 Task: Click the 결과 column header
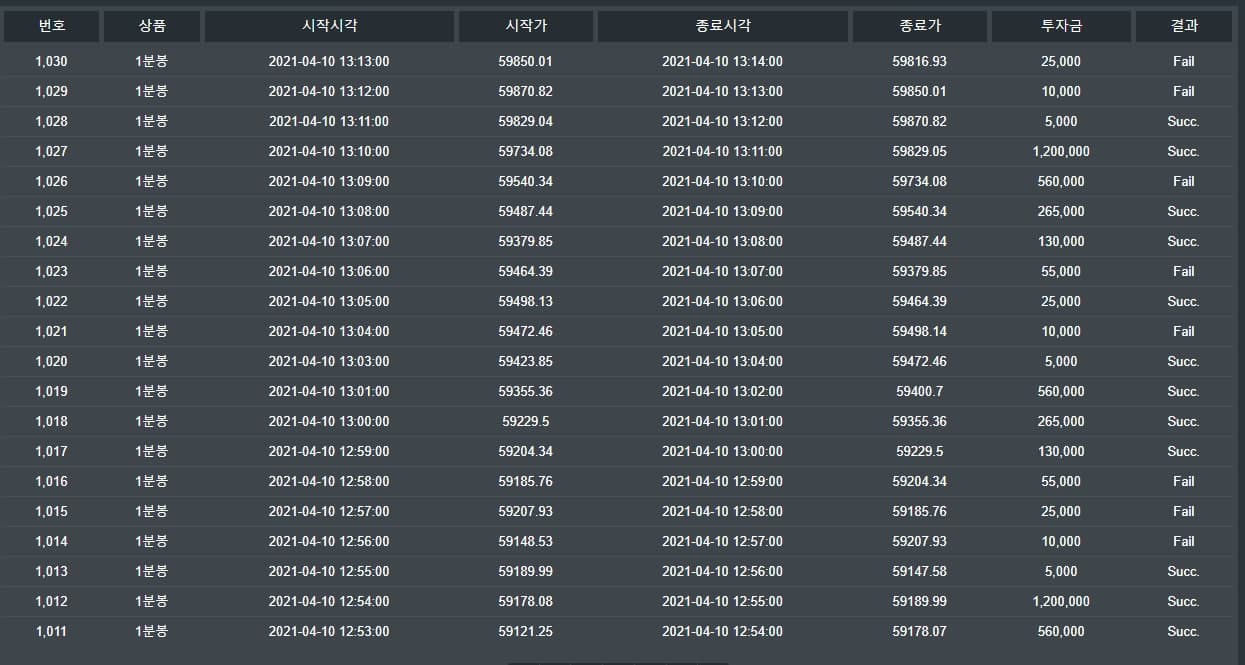pyautogui.click(x=1184, y=26)
